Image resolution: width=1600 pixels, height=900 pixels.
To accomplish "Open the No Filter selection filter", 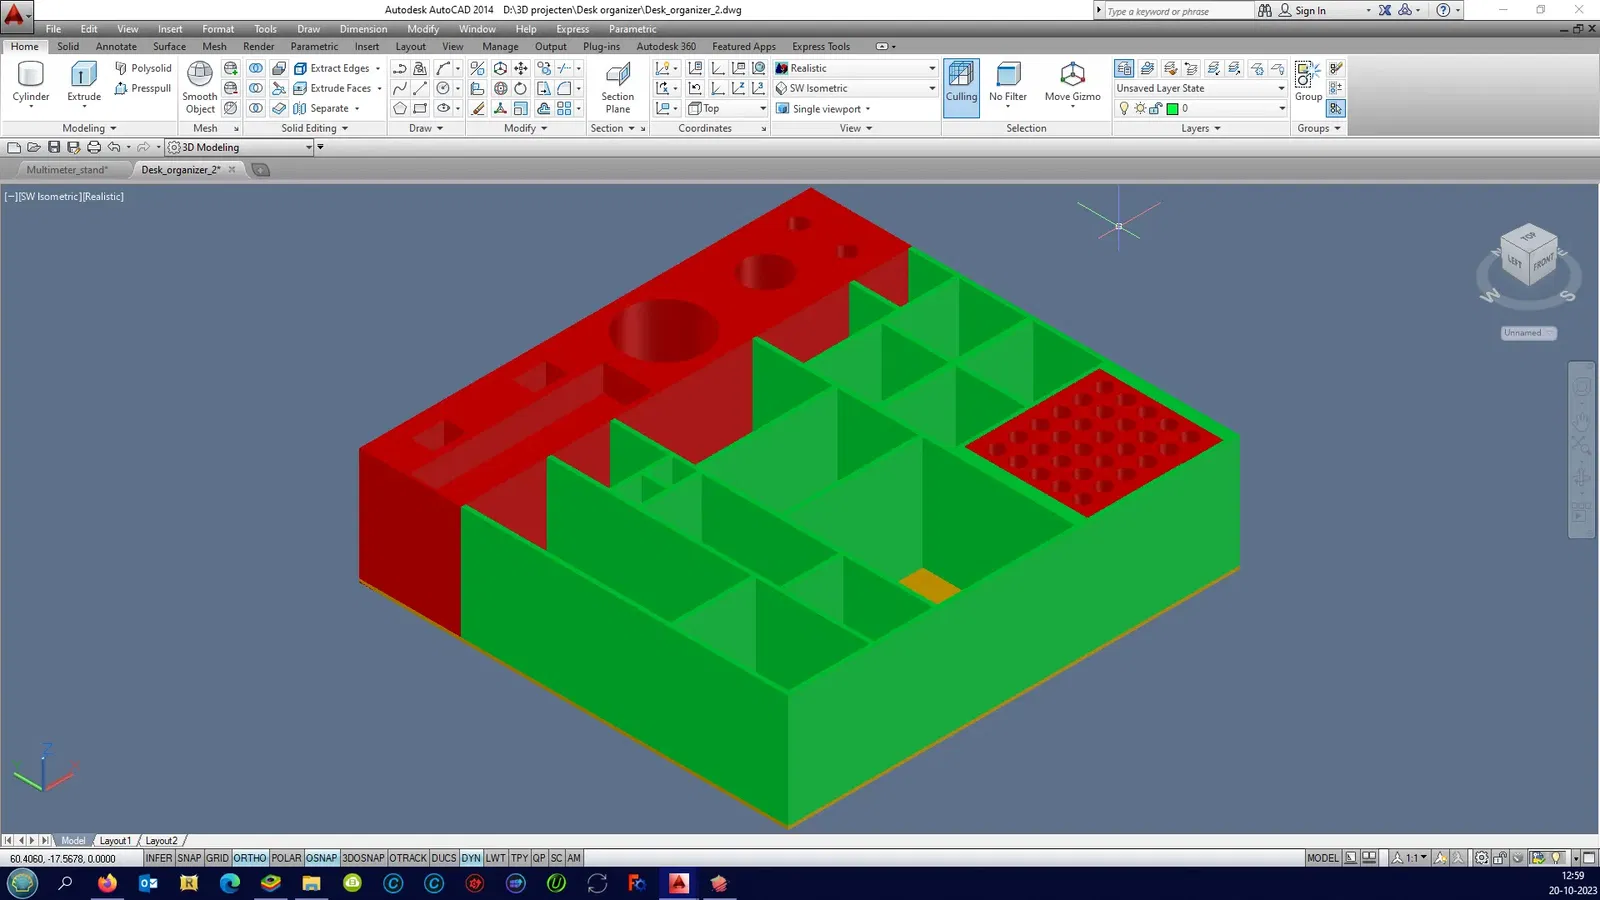I will pos(1008,83).
